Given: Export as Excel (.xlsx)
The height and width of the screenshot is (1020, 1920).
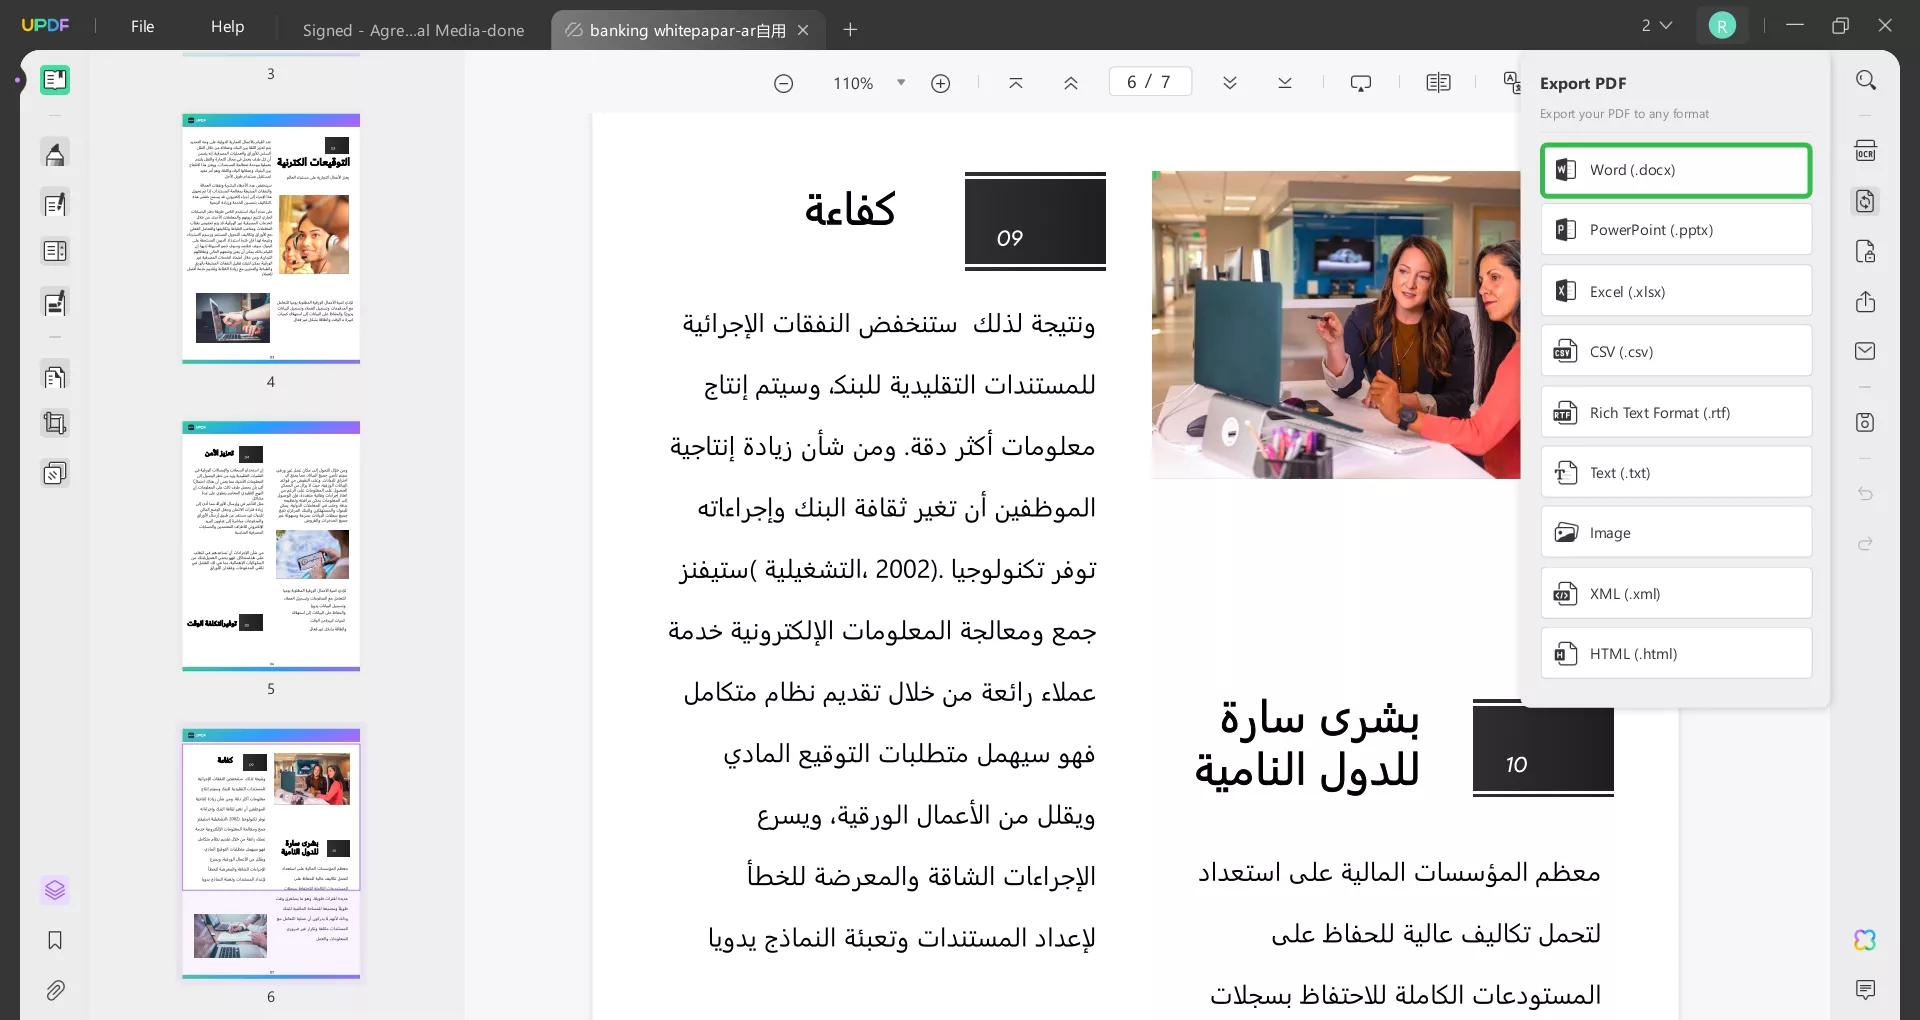Looking at the screenshot, I should click(1676, 291).
